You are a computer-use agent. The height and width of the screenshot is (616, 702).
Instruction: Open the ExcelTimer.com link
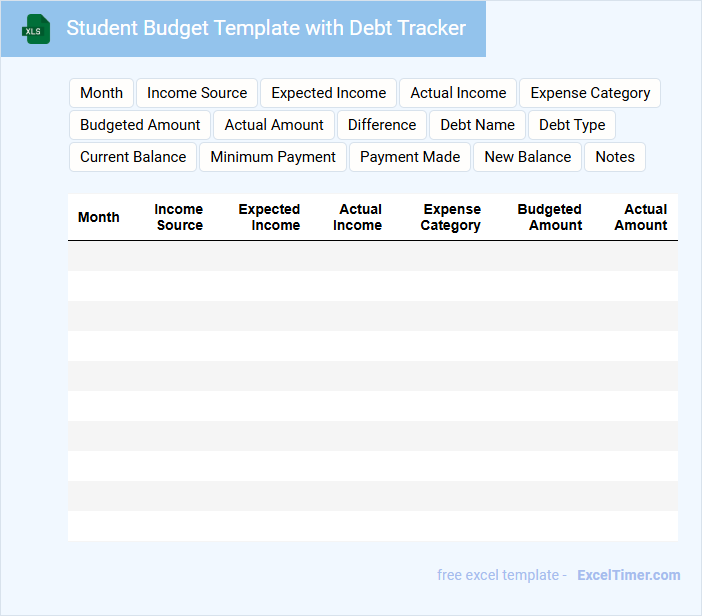tap(628, 575)
